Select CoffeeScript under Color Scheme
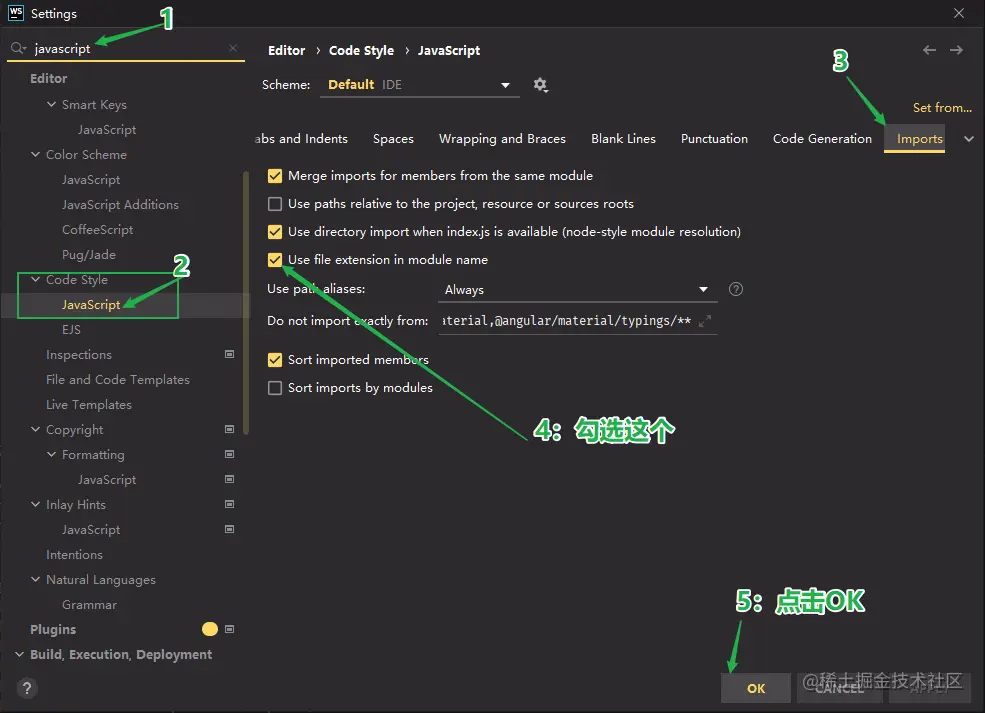This screenshot has width=985, height=713. 97,230
